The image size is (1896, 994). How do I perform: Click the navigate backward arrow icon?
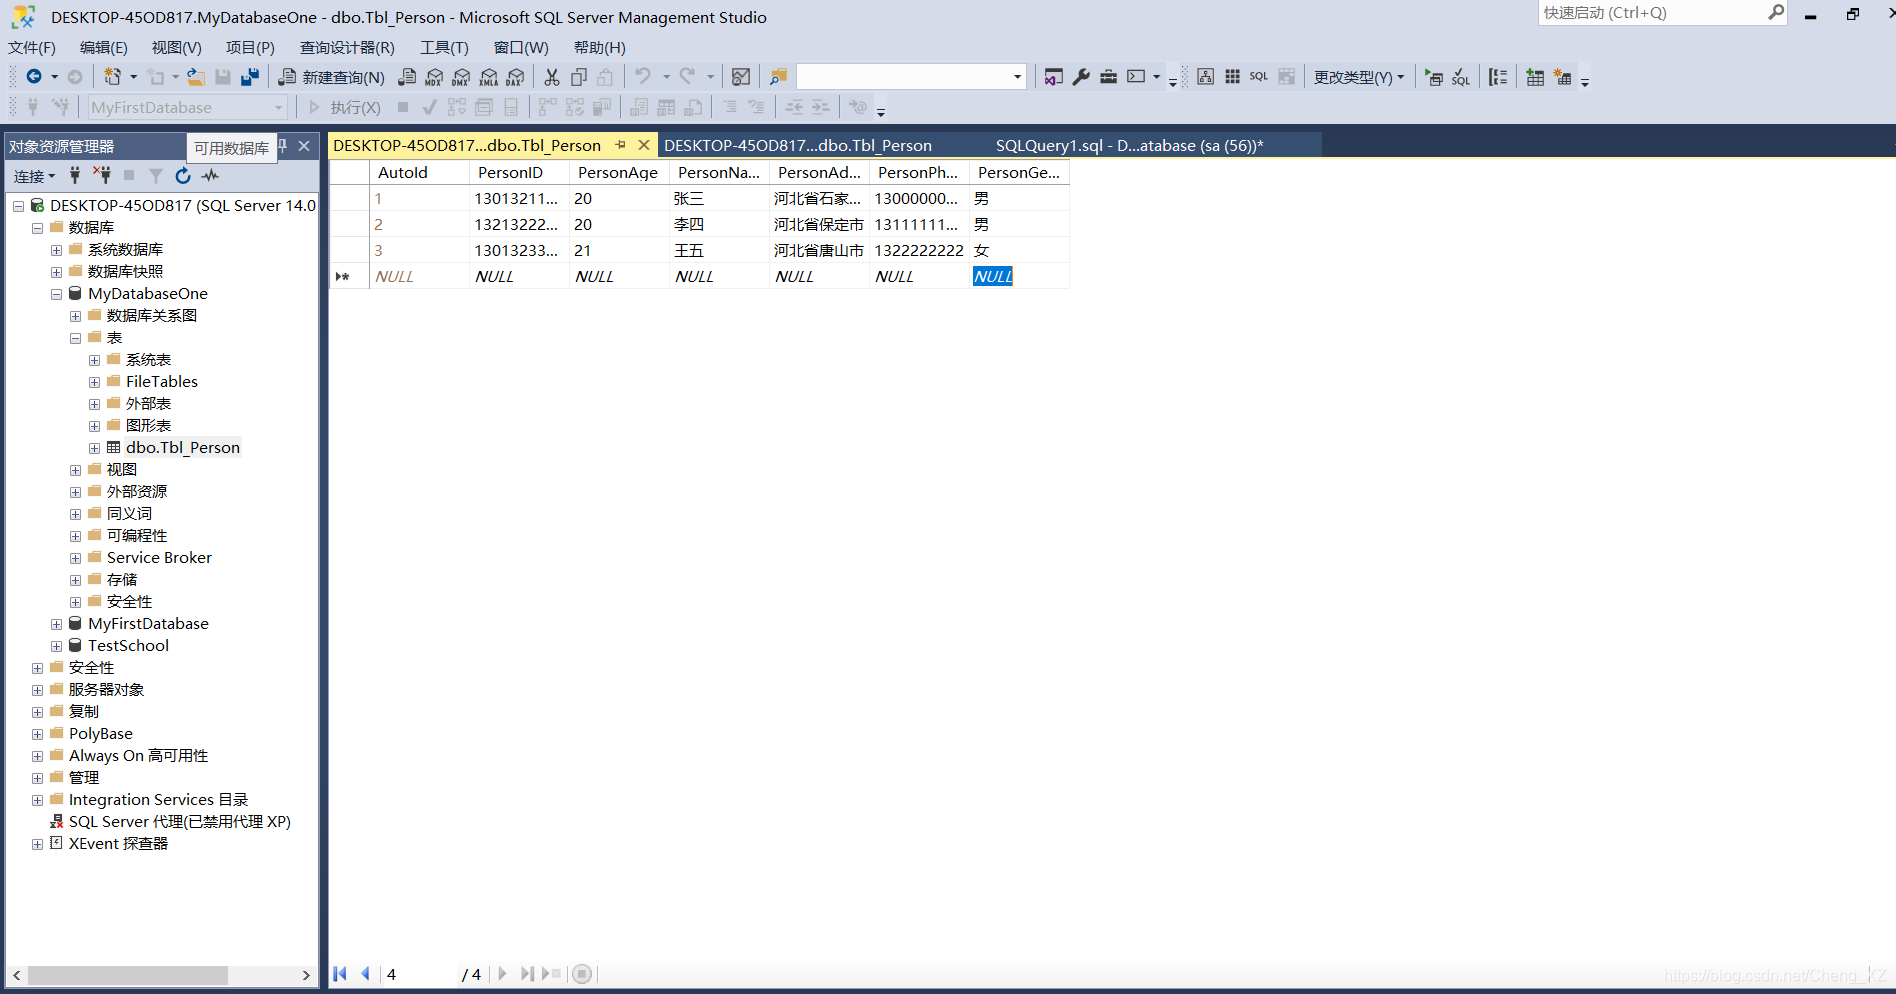(34, 77)
